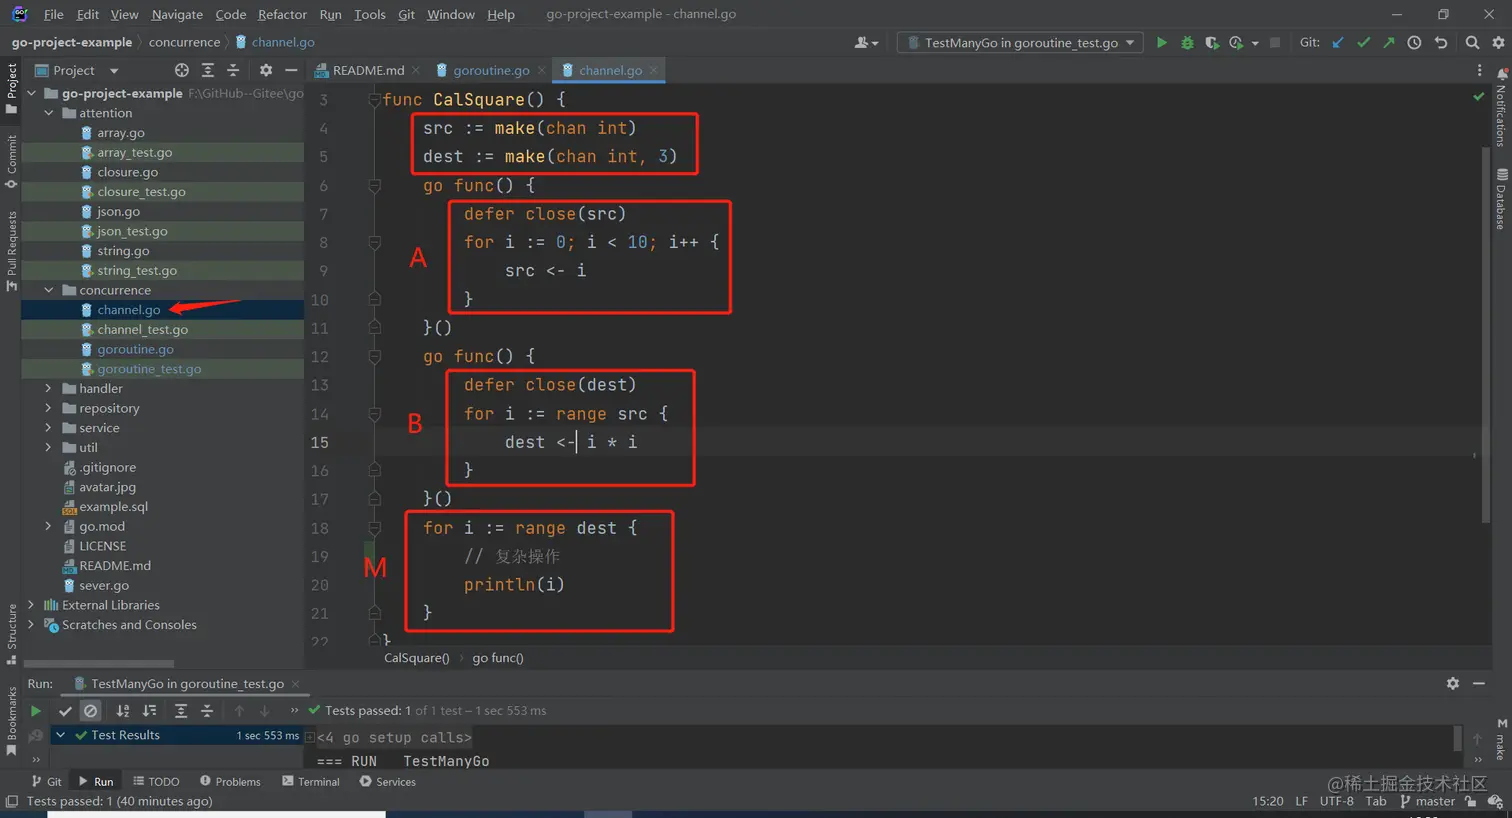Image resolution: width=1512 pixels, height=818 pixels.
Task: Rollback changes with the undo arrow icon
Action: pos(1441,43)
